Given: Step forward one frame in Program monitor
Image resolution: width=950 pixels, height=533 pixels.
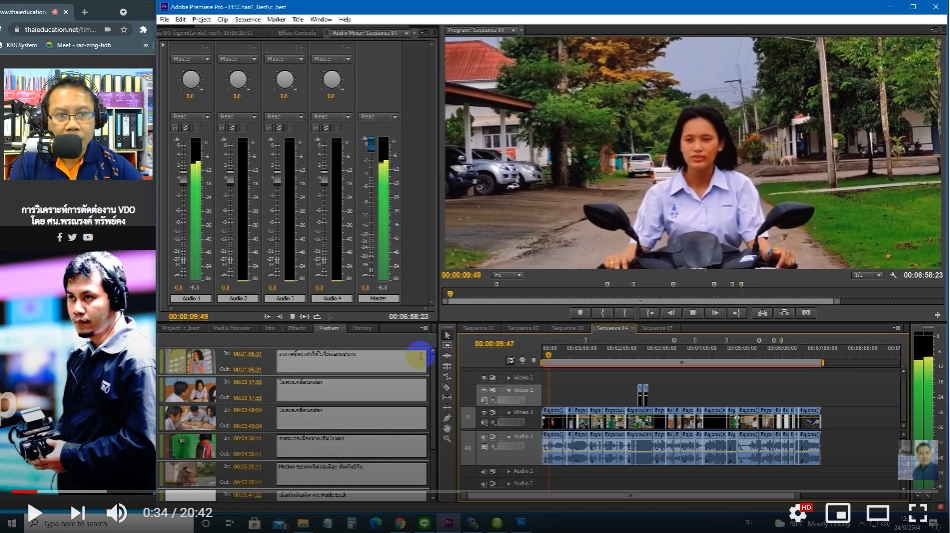Looking at the screenshot, I should pos(715,313).
